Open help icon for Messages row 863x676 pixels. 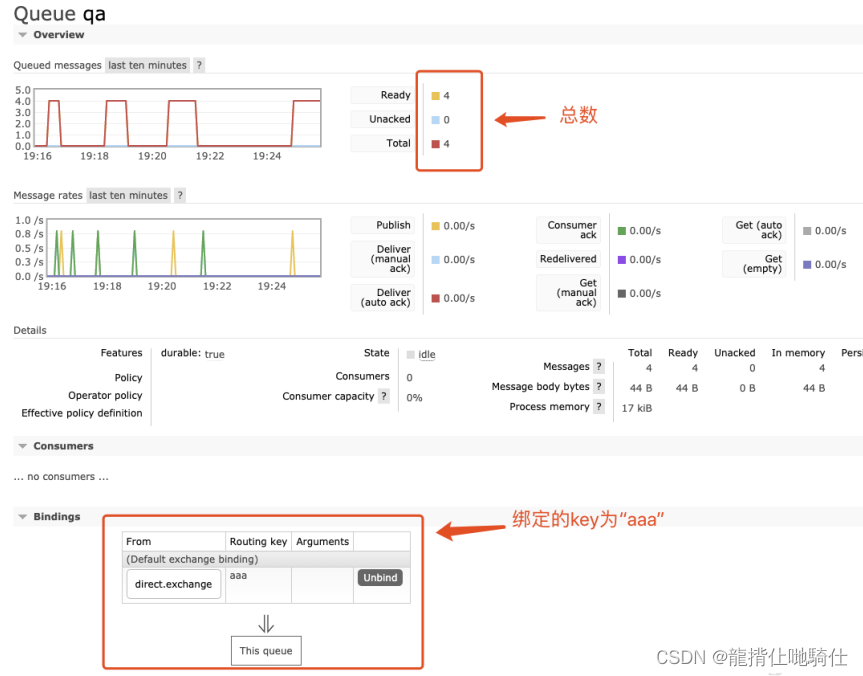[x=599, y=366]
